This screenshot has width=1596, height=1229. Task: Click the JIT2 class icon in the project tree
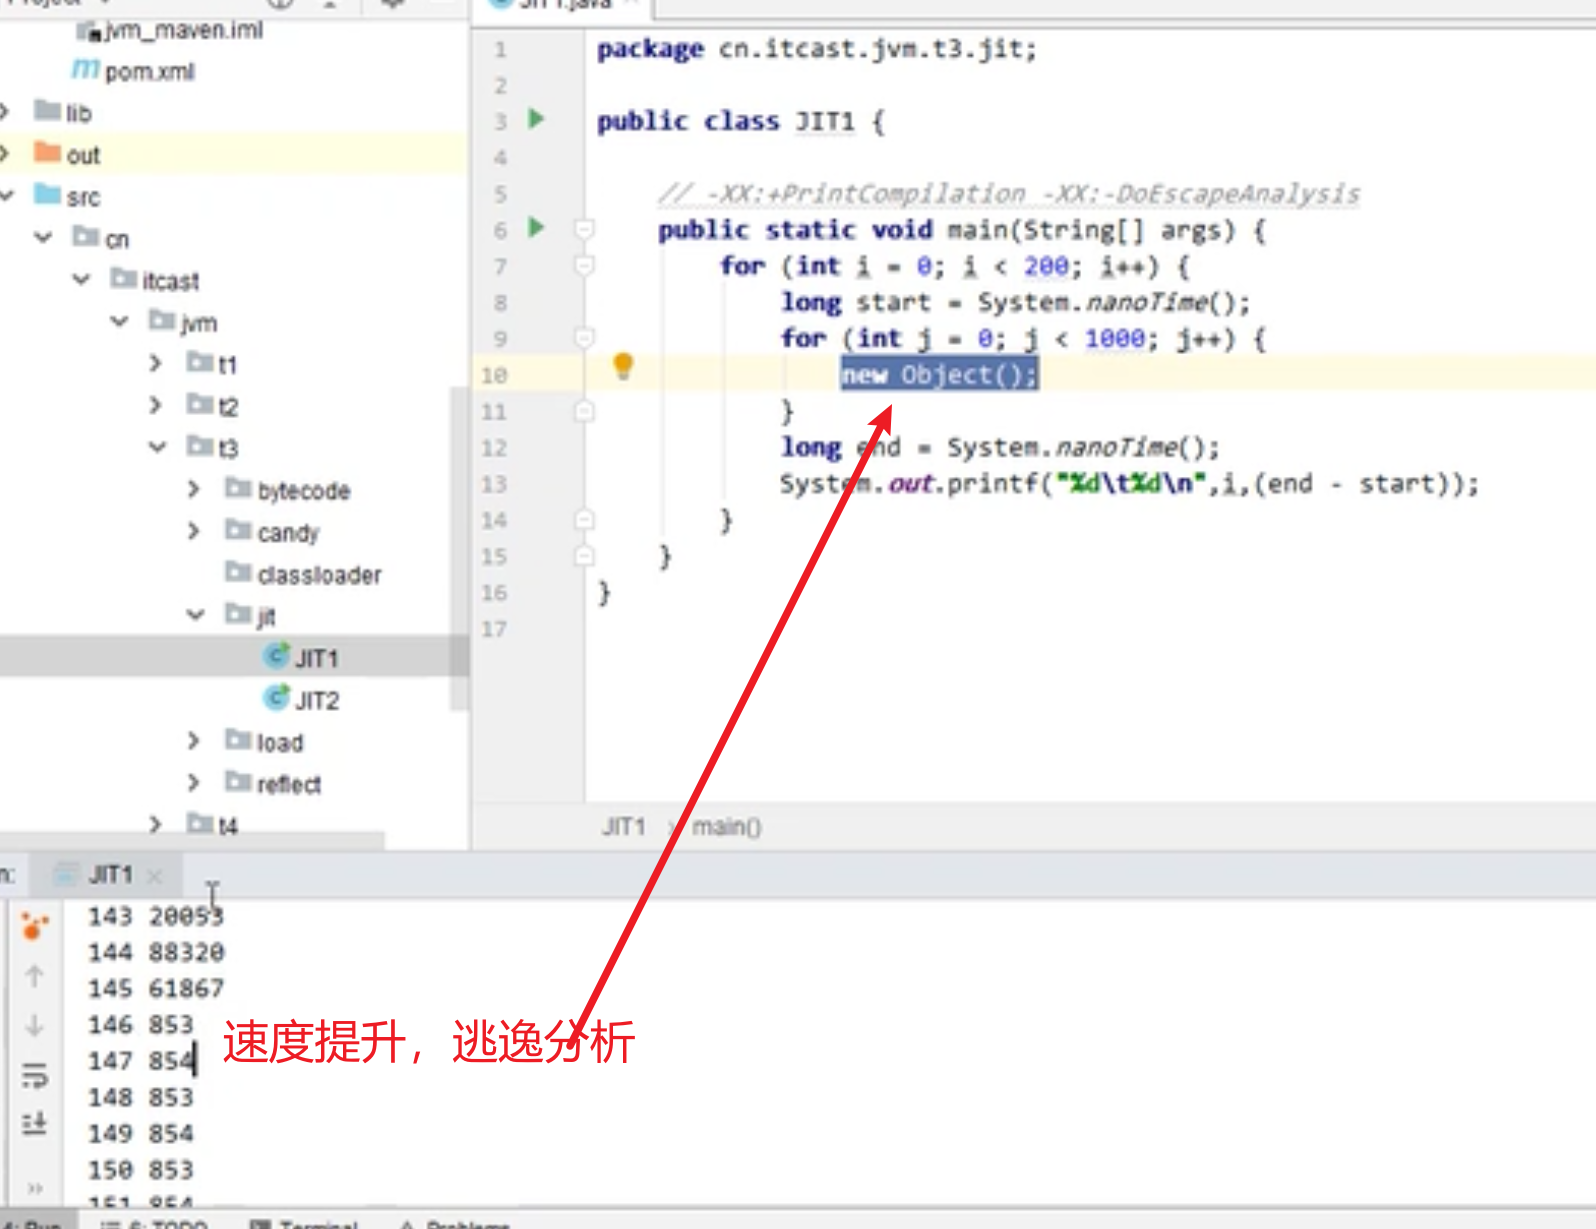point(276,697)
